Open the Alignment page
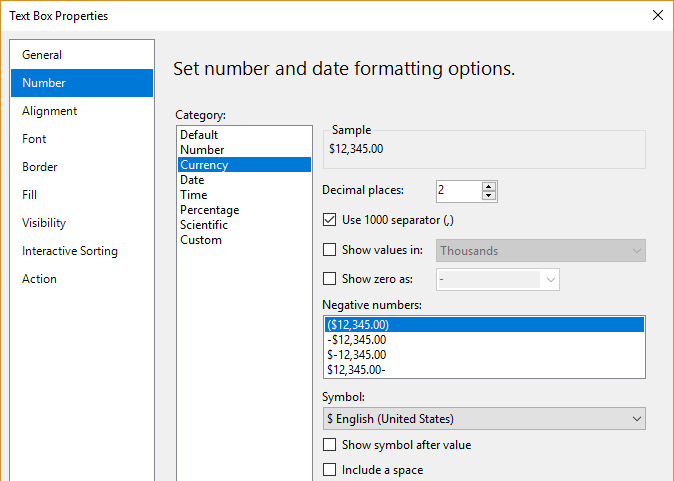The image size is (674, 481). (x=50, y=111)
